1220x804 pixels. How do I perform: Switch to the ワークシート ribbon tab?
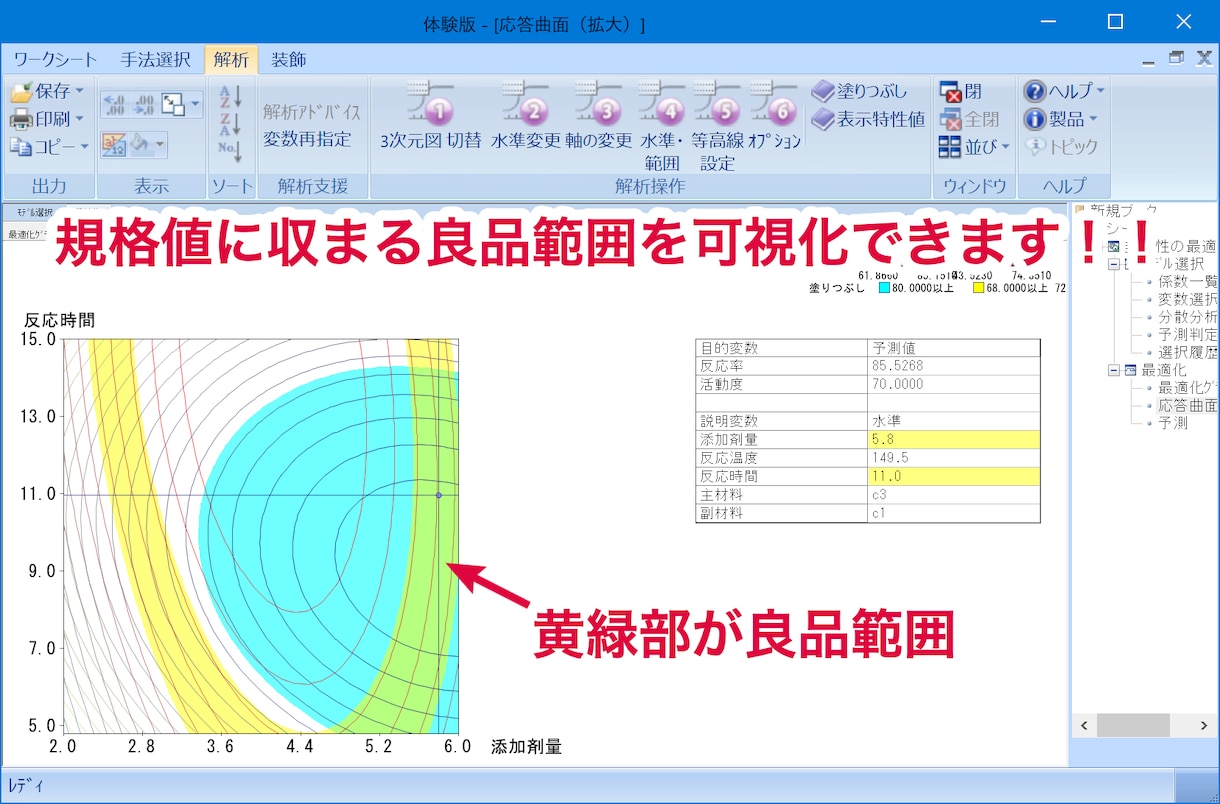click(x=55, y=59)
